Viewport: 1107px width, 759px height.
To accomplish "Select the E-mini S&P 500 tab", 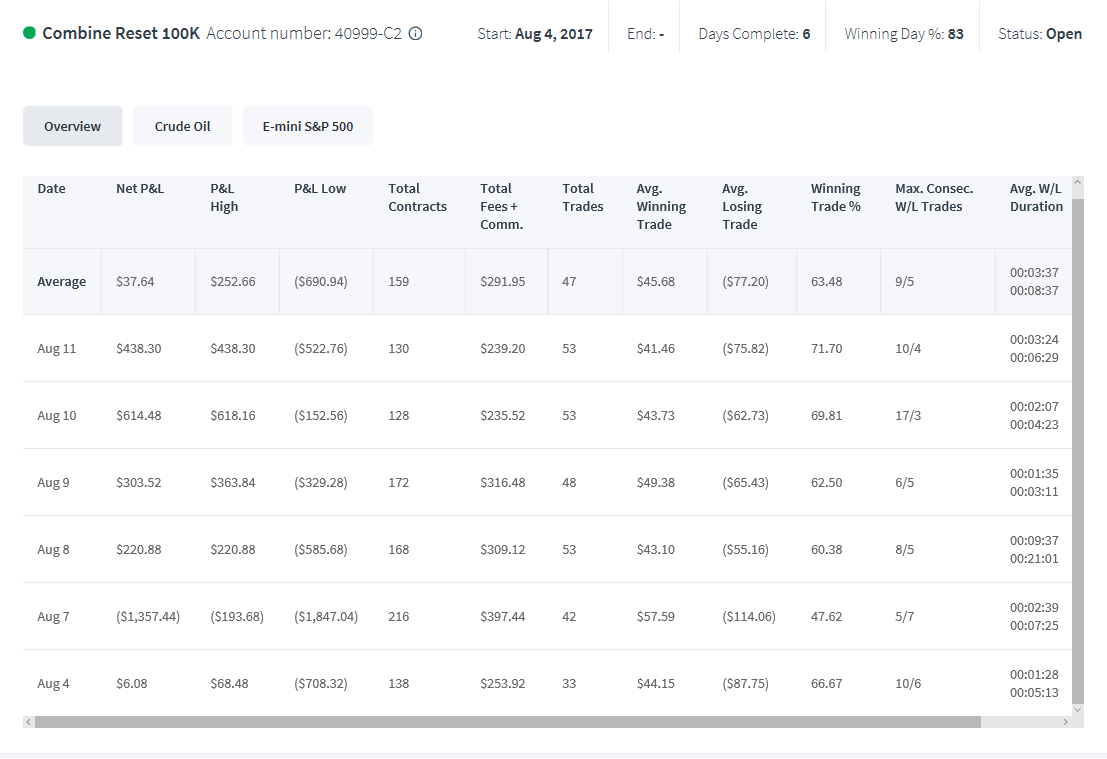I will (308, 126).
